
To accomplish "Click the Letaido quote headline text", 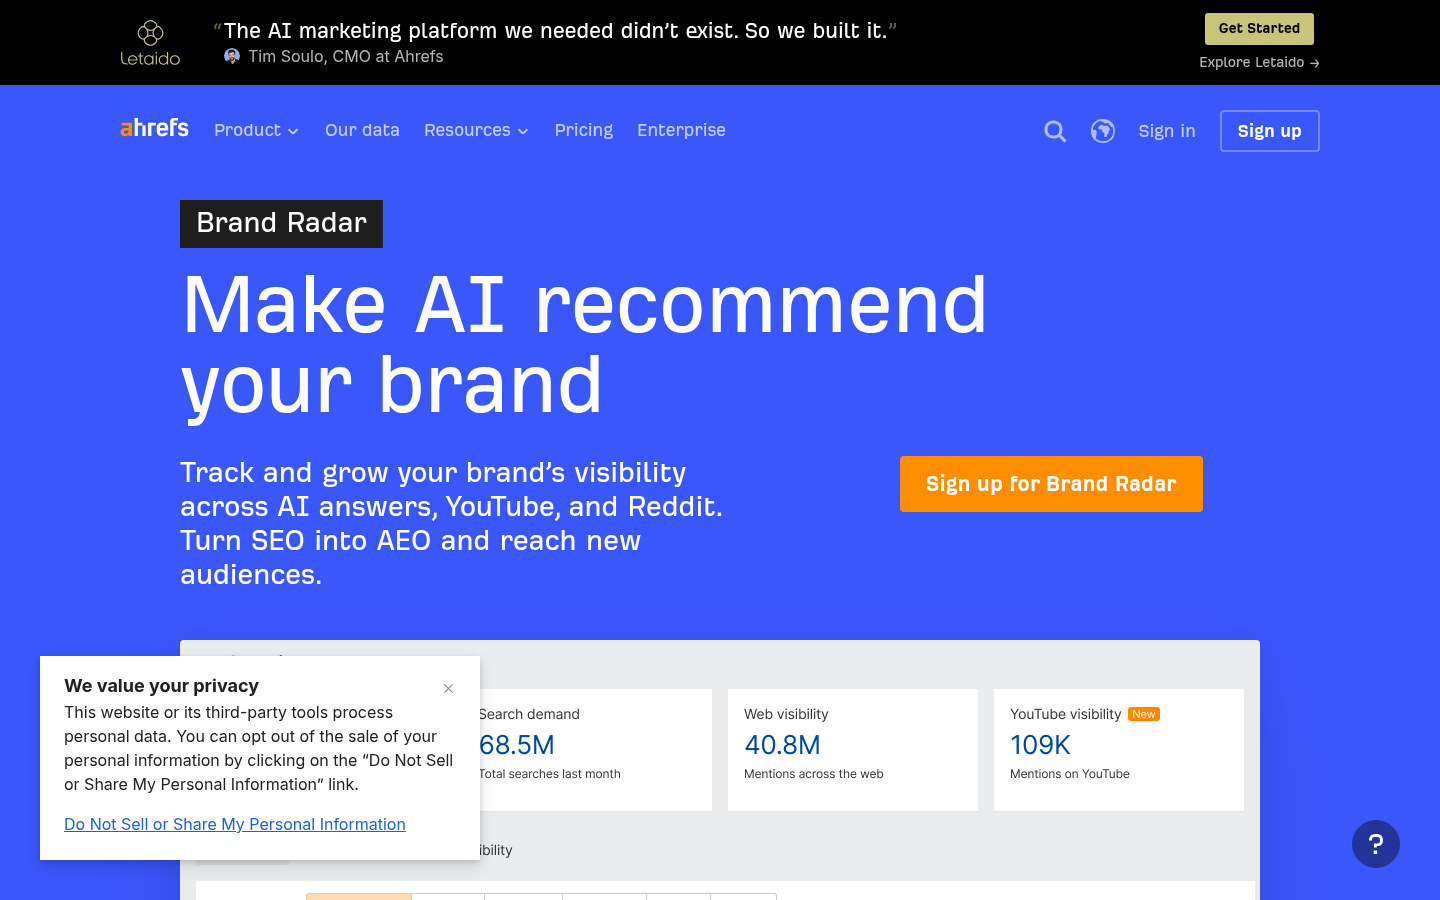I will [555, 31].
